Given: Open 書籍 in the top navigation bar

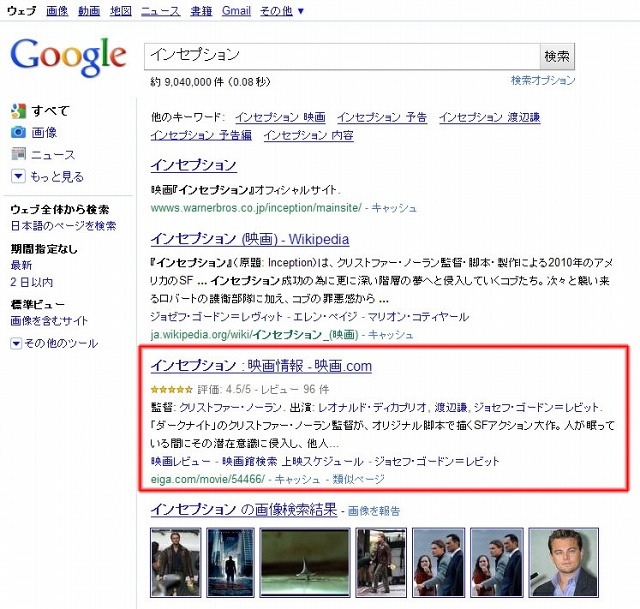Looking at the screenshot, I should (x=201, y=11).
